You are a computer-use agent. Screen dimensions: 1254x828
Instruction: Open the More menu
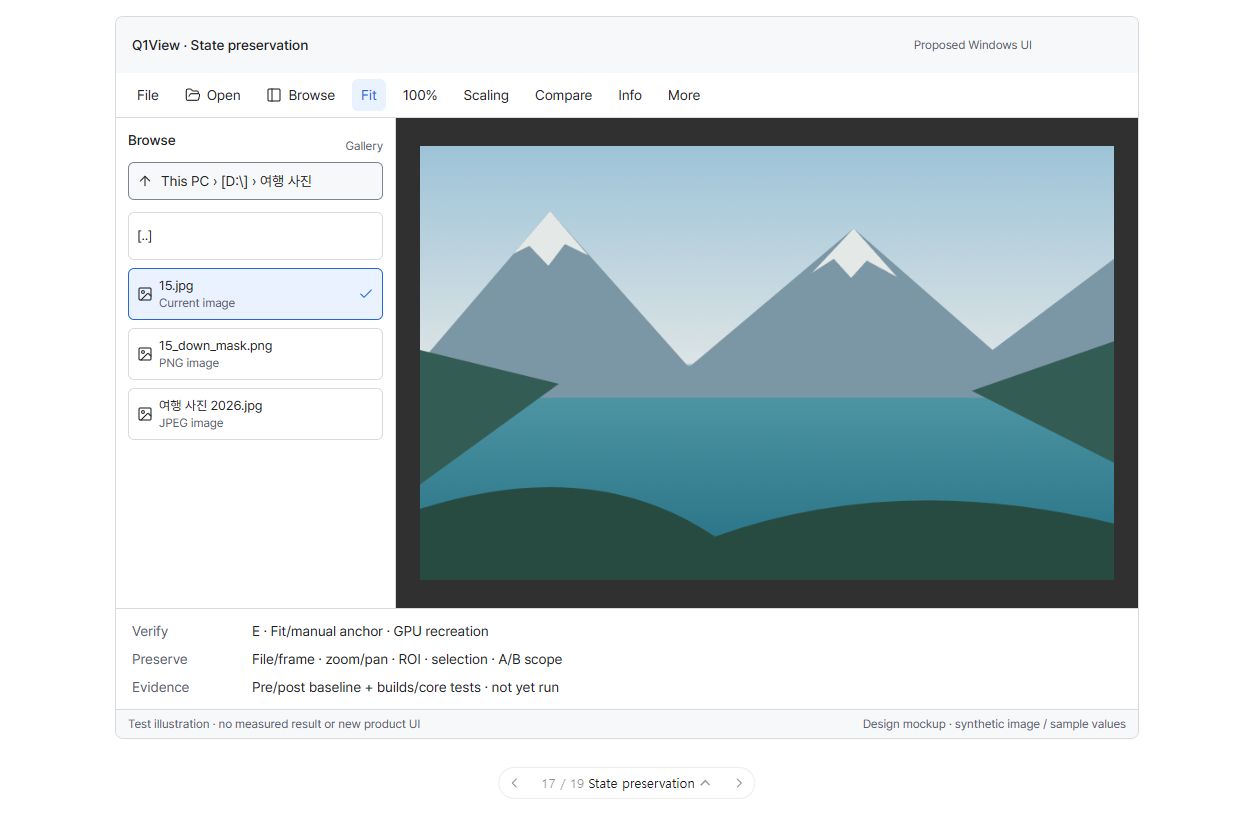(x=684, y=95)
